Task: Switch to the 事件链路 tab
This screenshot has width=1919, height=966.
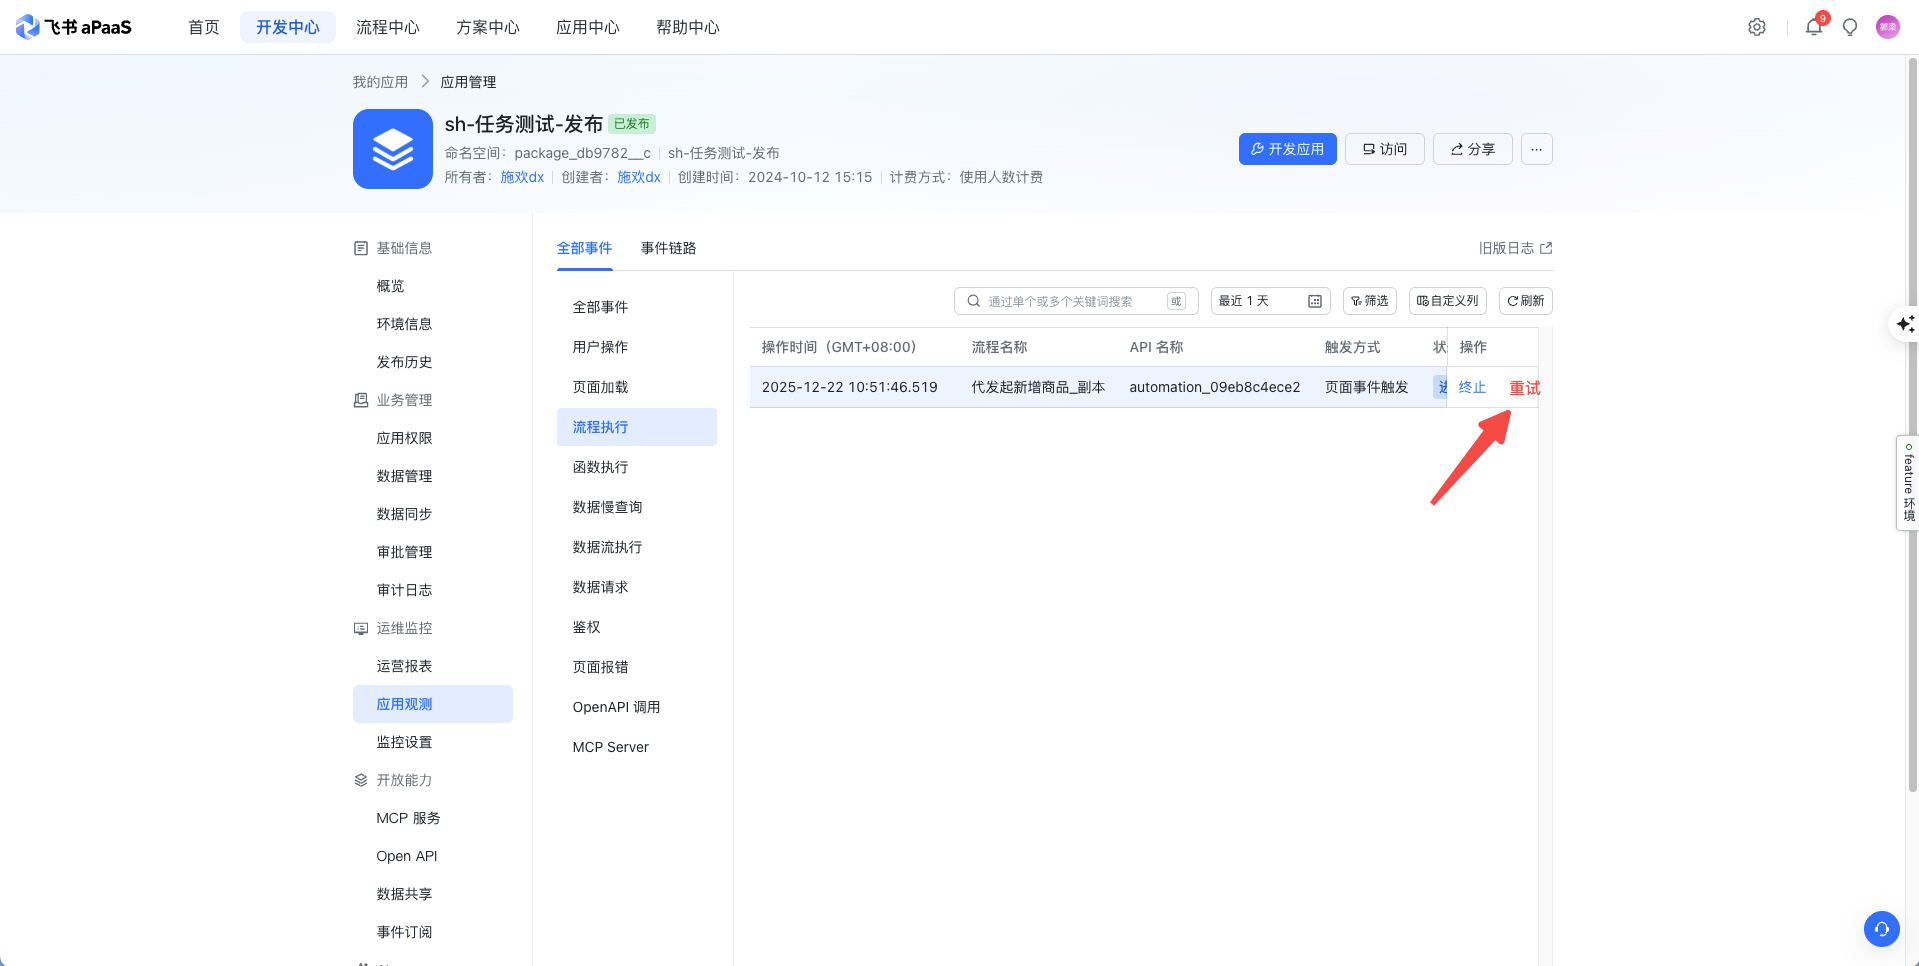Action: [669, 248]
